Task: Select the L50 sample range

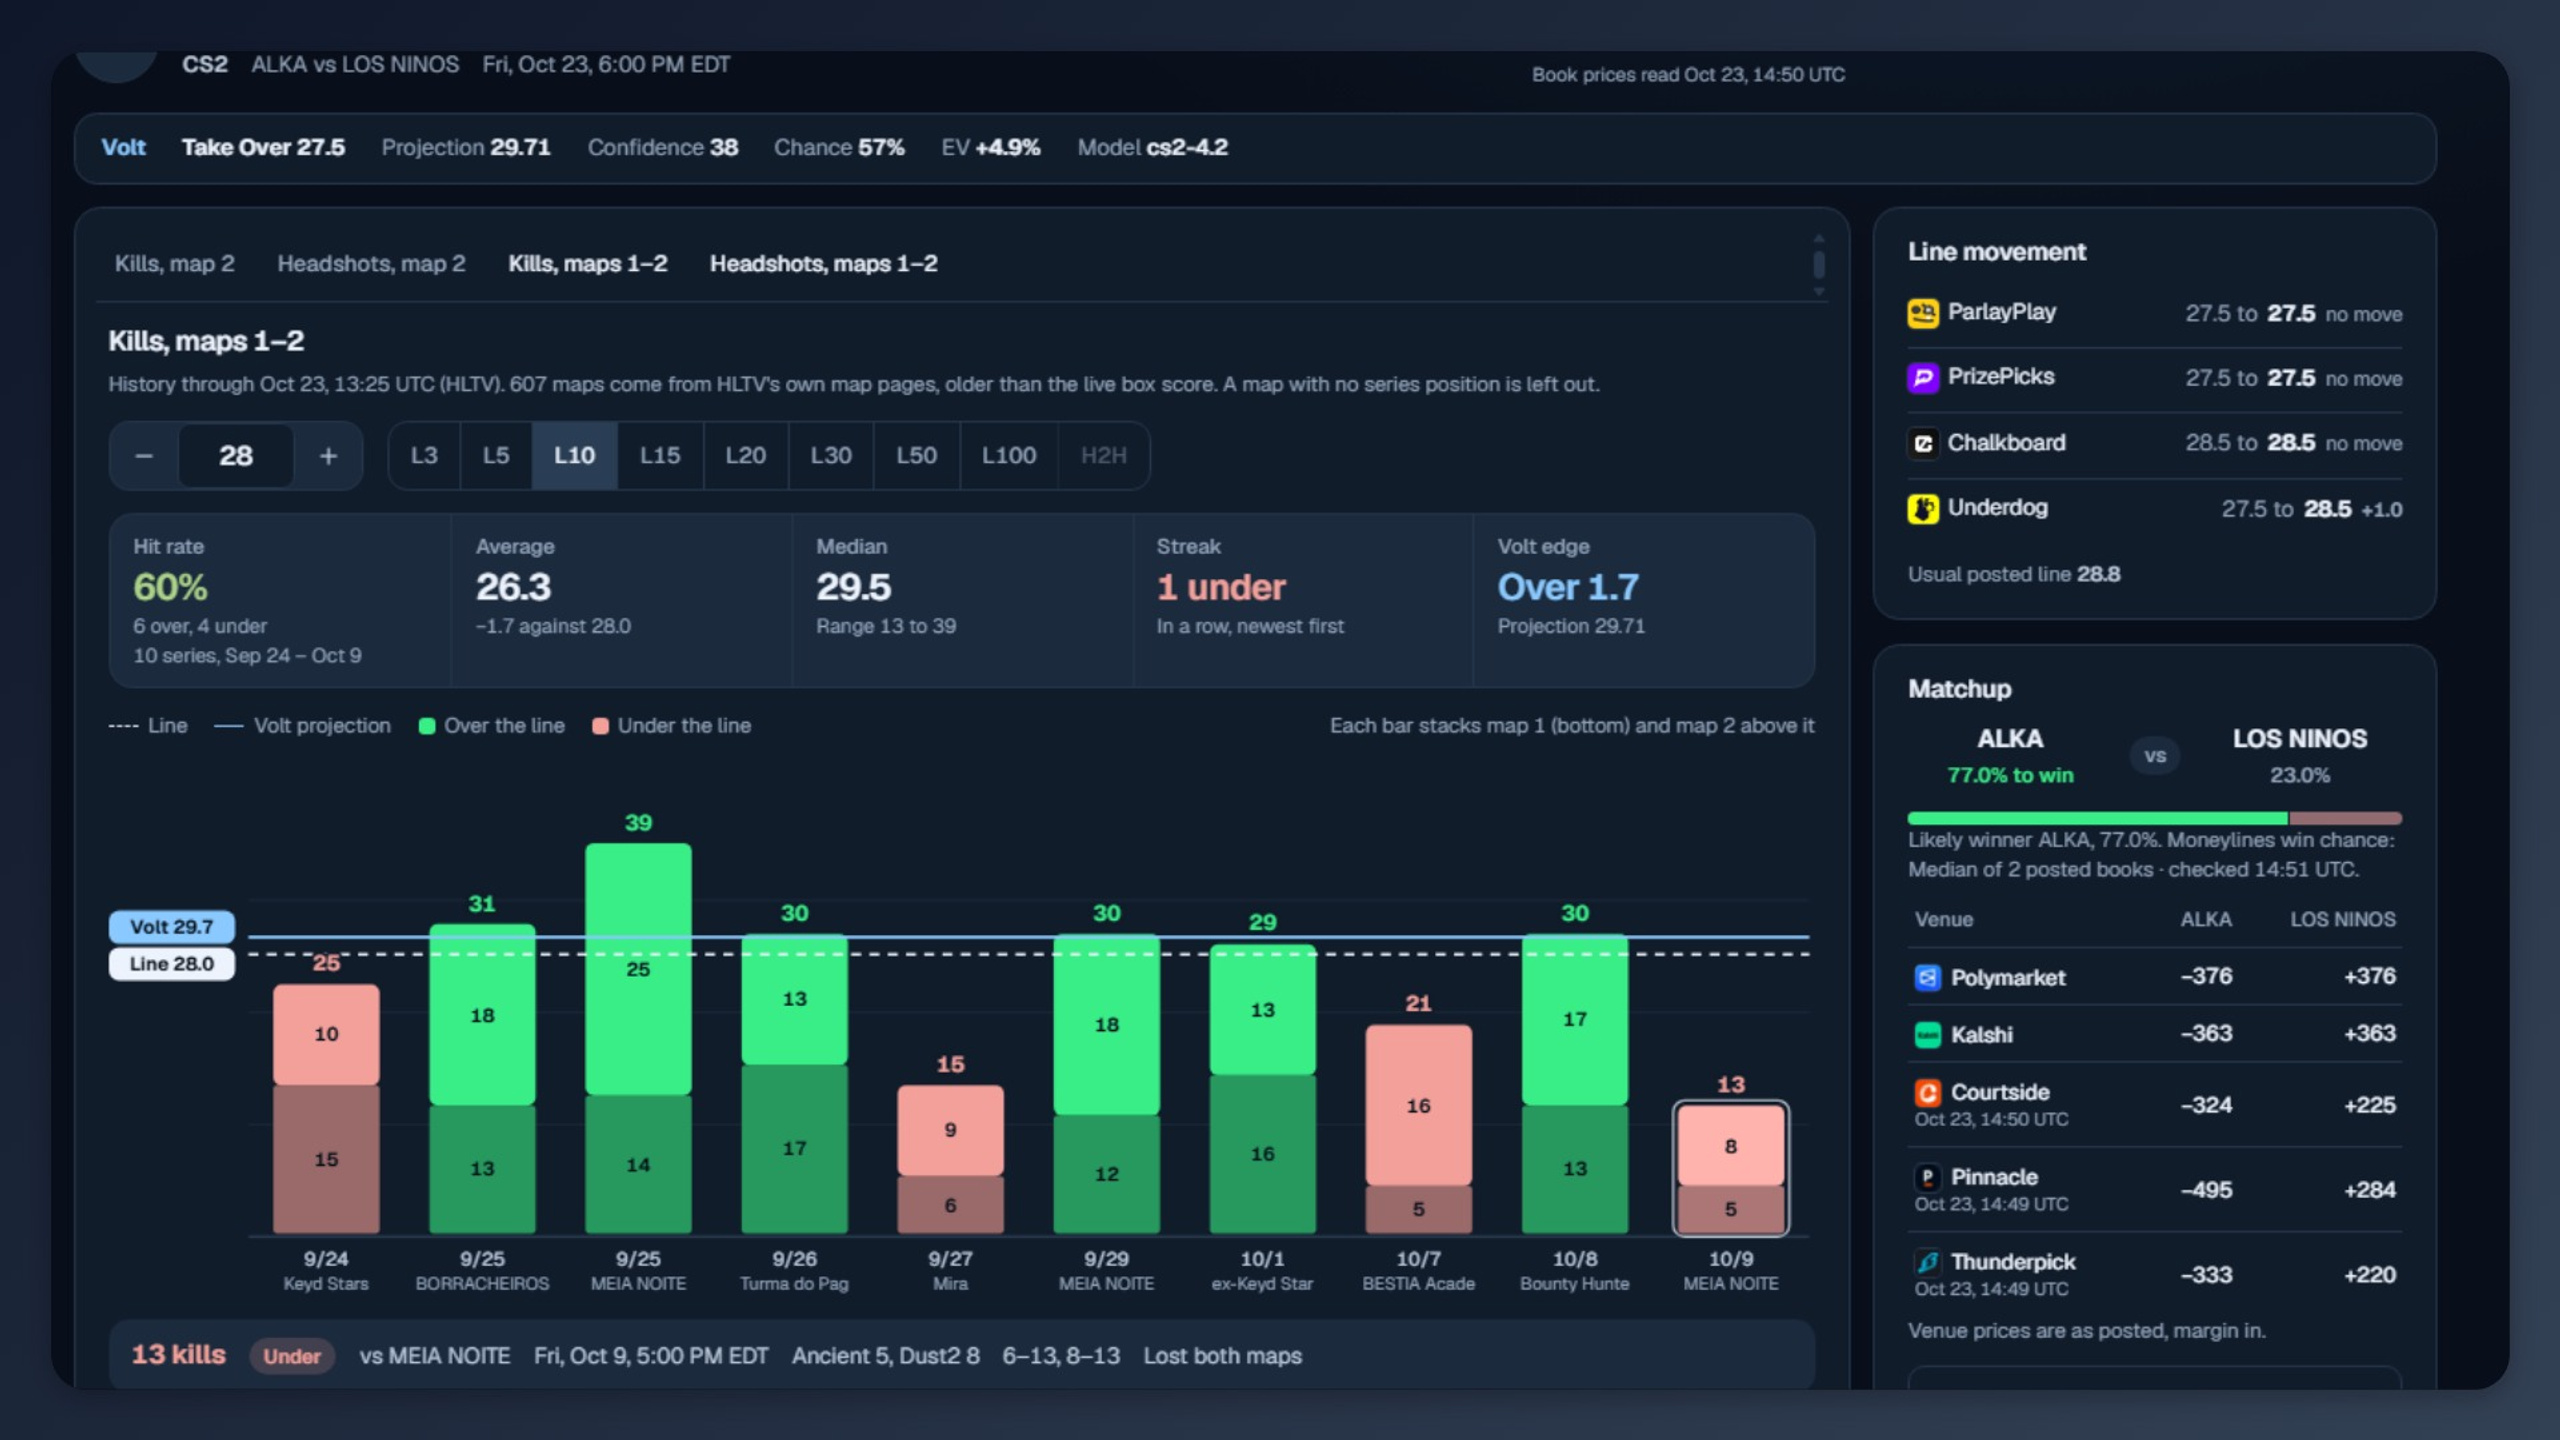Action: (x=917, y=456)
